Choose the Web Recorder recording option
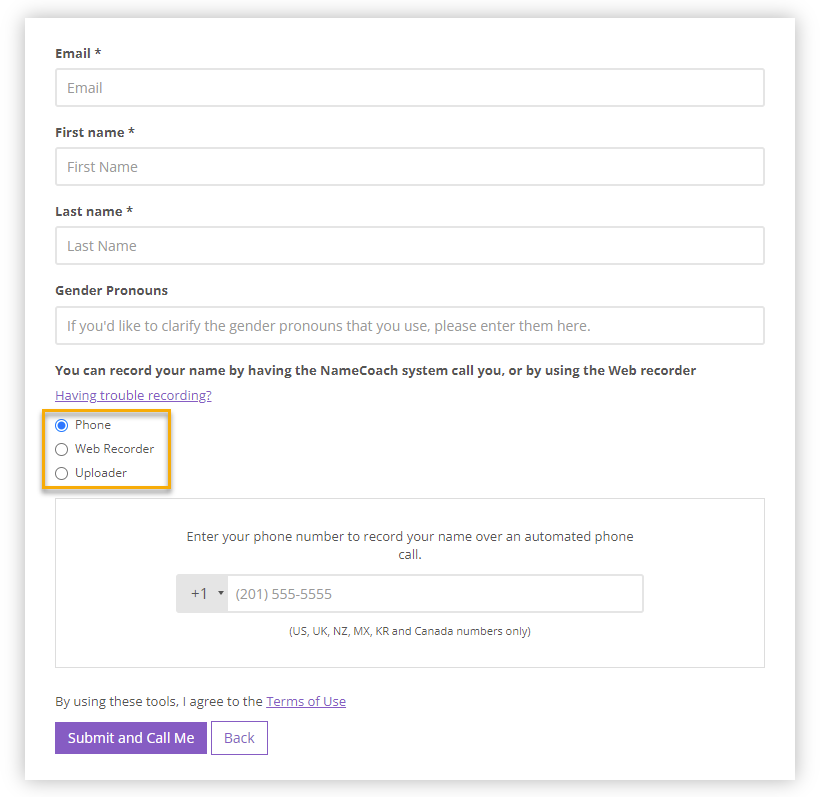The width and height of the screenshot is (820, 797). click(x=61, y=449)
